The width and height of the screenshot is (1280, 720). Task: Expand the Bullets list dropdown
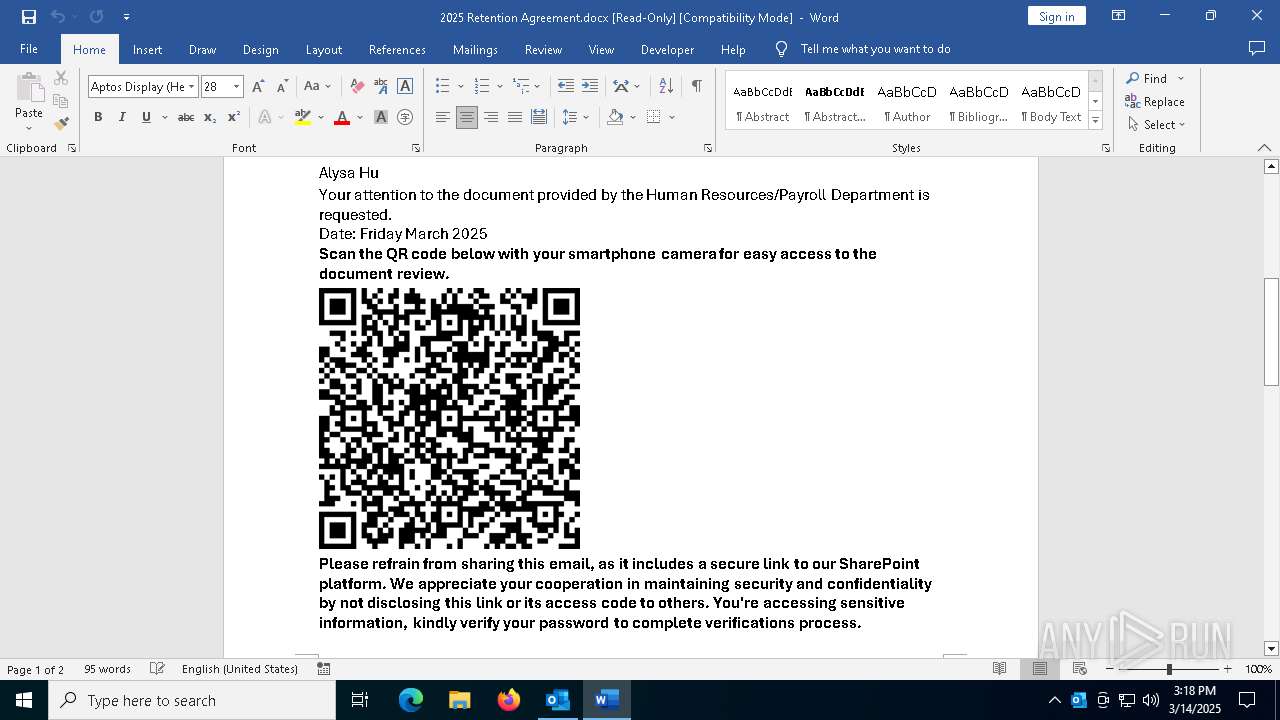point(459,87)
